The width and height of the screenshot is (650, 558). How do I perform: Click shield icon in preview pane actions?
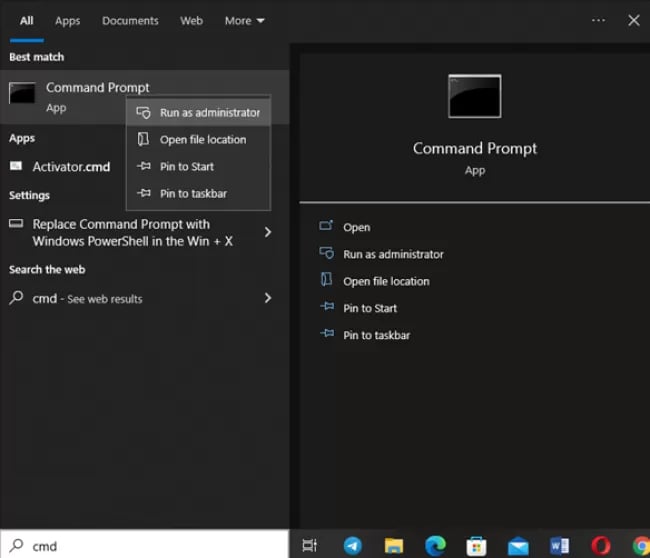point(326,252)
